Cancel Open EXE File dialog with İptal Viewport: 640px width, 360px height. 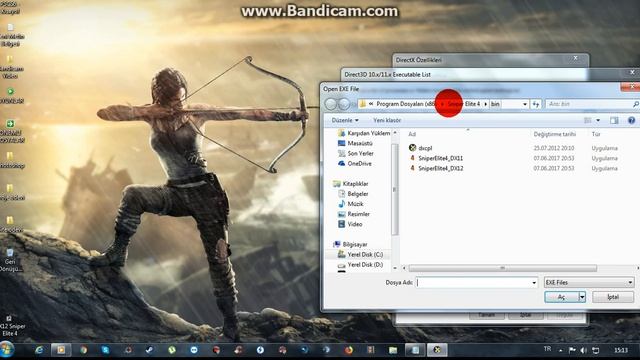coord(613,297)
